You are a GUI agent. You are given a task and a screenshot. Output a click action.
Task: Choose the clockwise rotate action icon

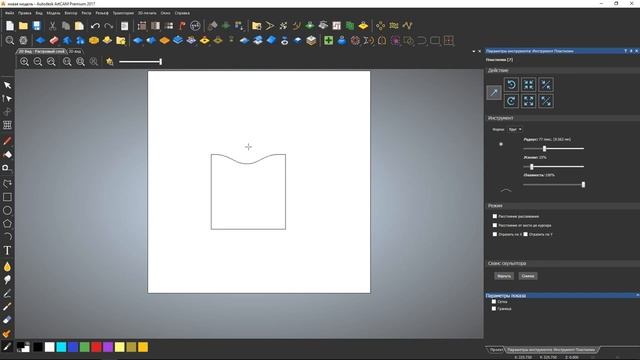(x=511, y=101)
